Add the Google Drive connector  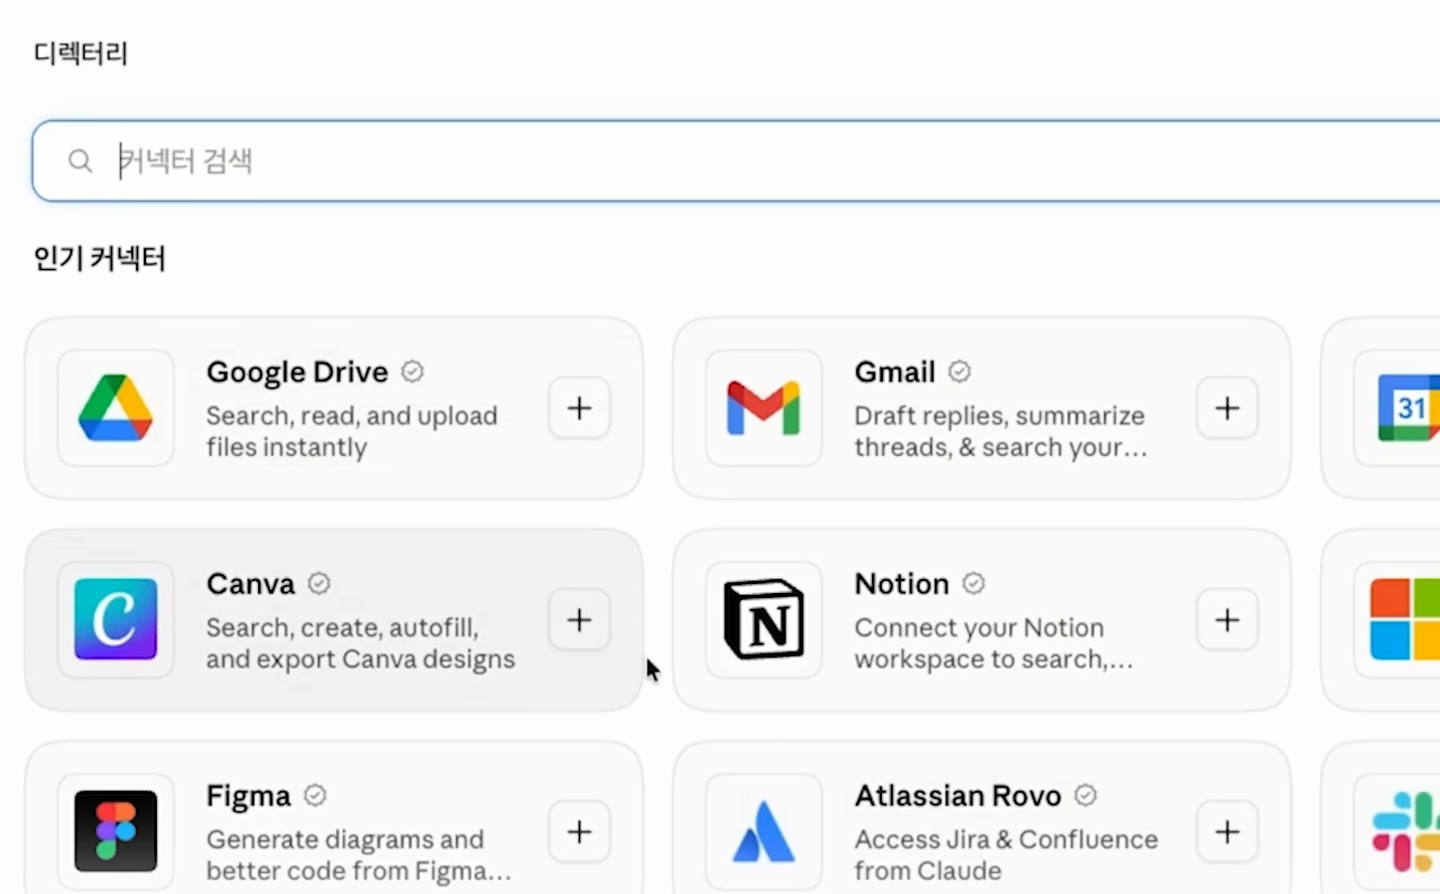(x=579, y=408)
